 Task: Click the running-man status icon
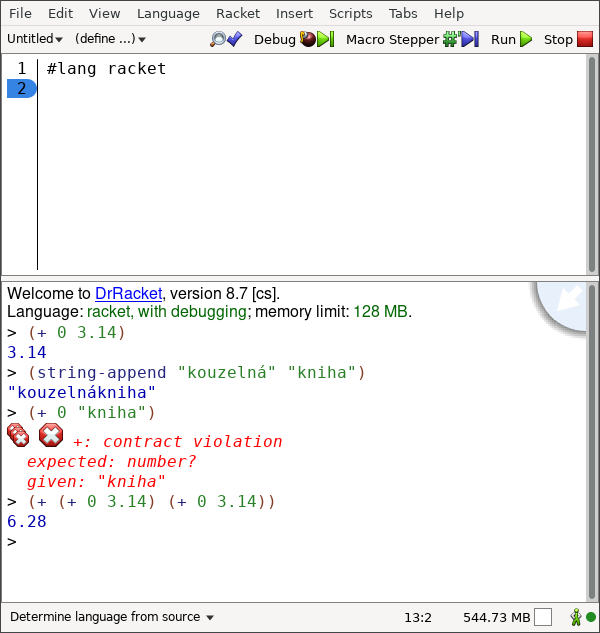coord(576,617)
